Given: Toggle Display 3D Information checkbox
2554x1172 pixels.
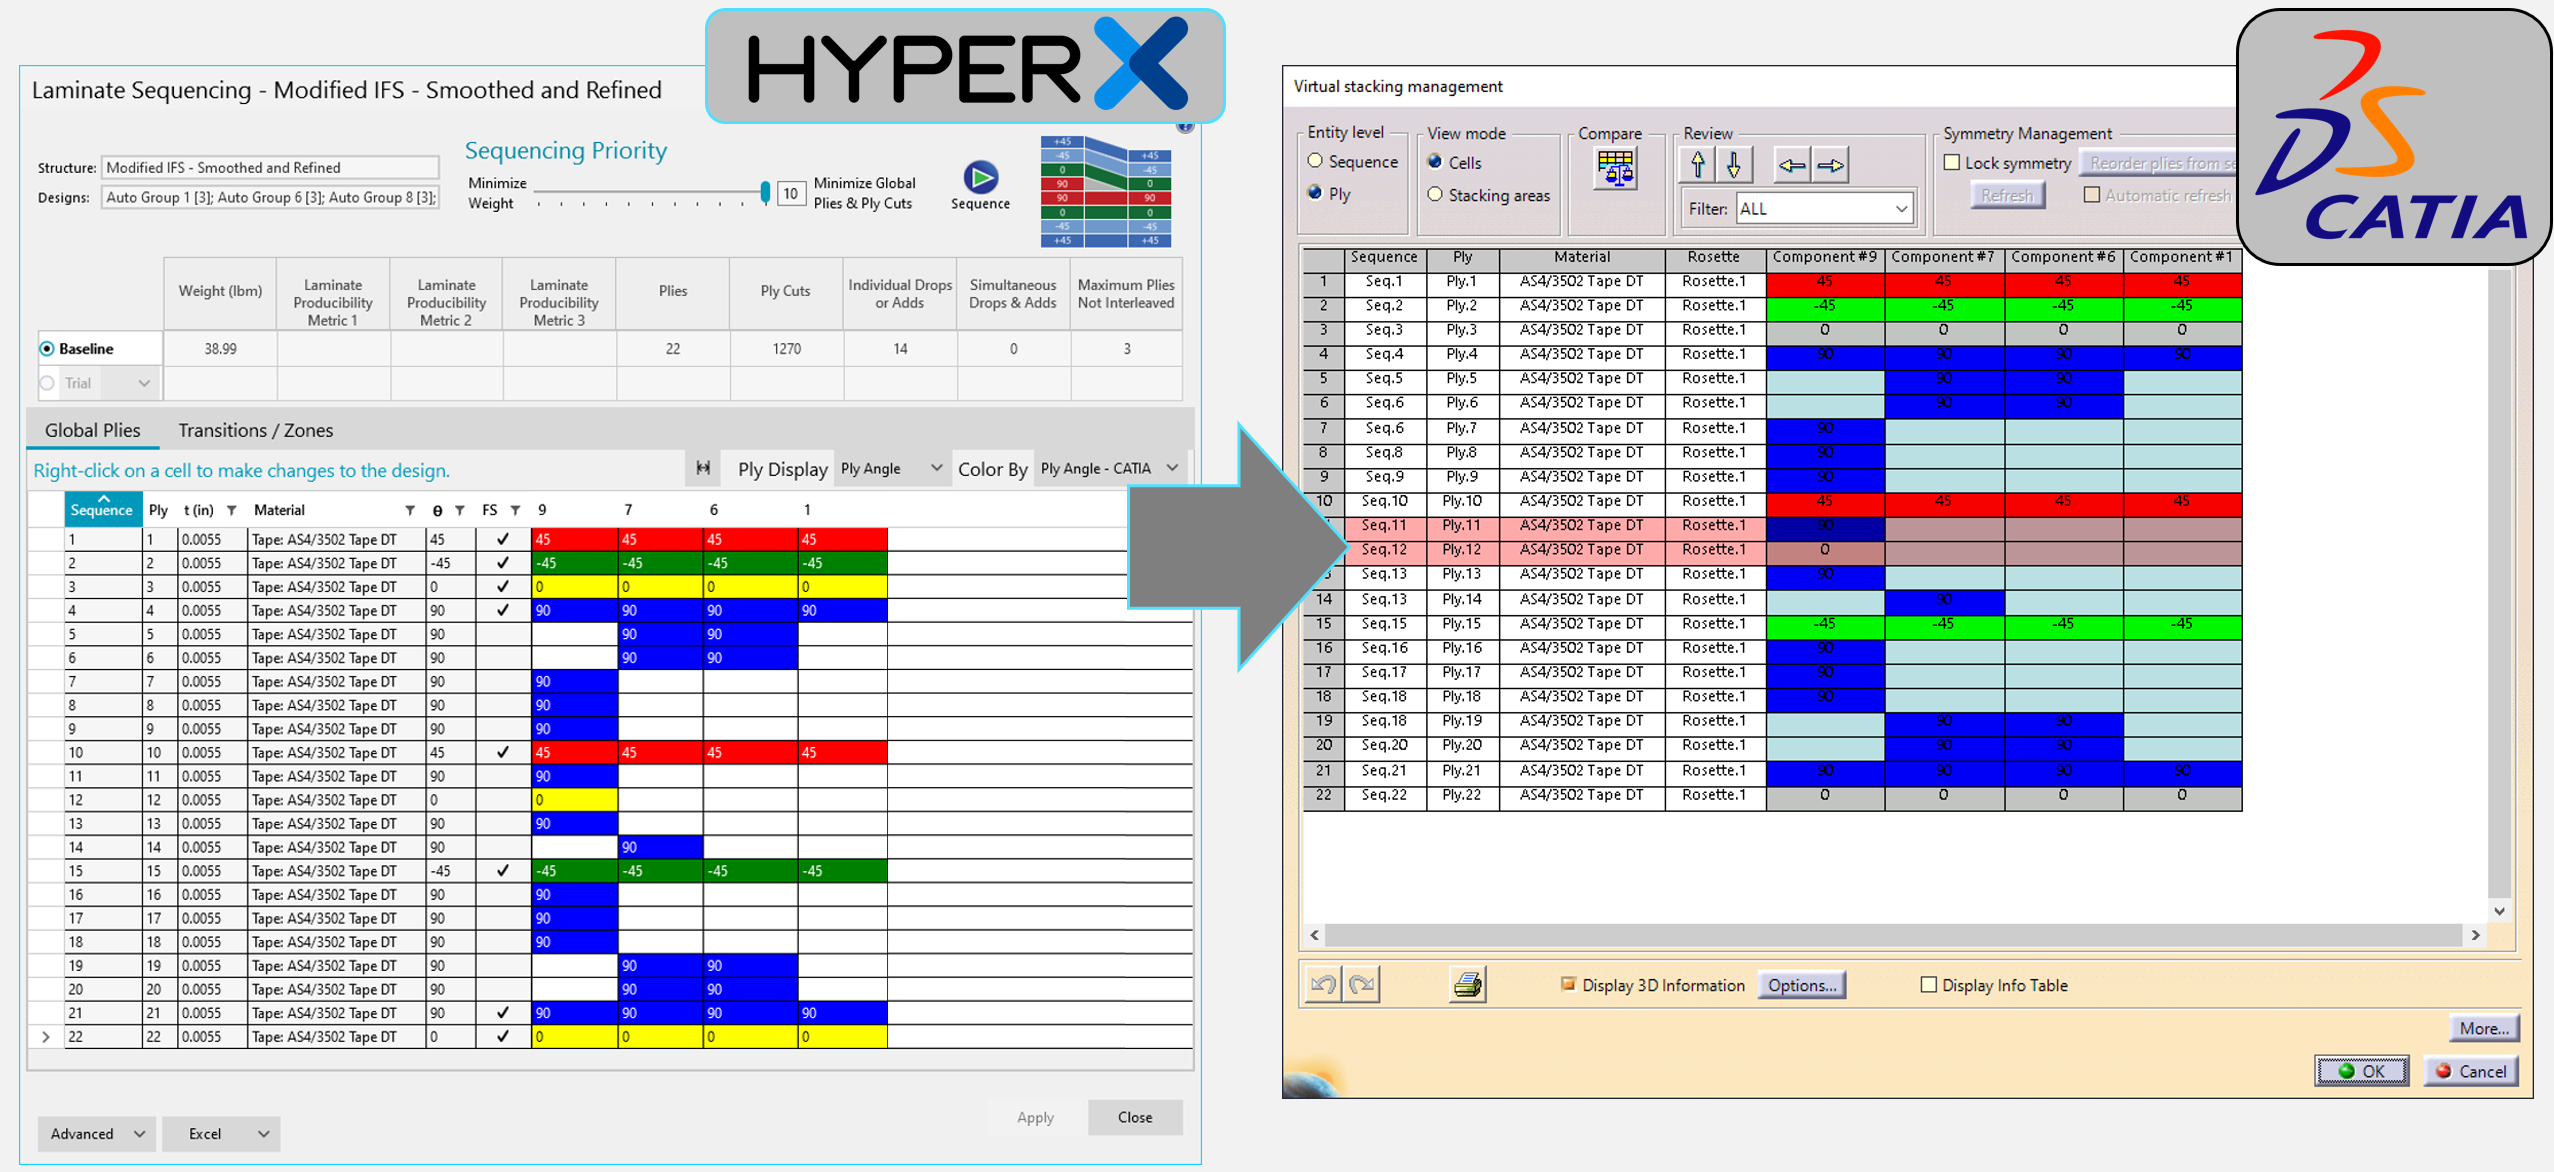Looking at the screenshot, I should (x=1568, y=985).
